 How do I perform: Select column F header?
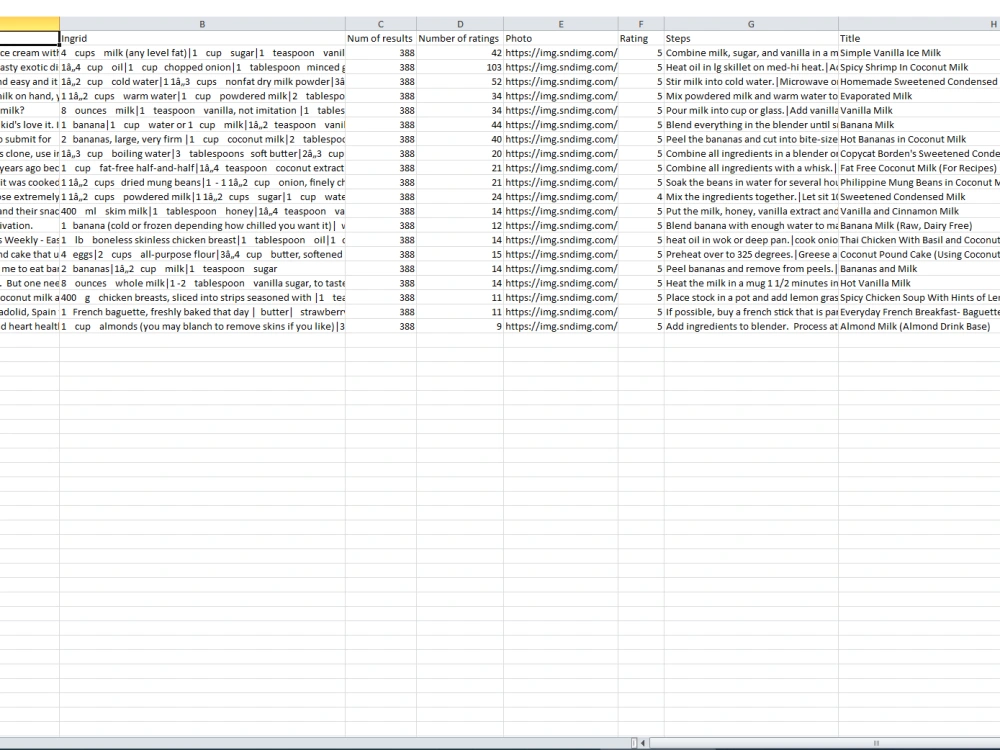click(x=641, y=24)
